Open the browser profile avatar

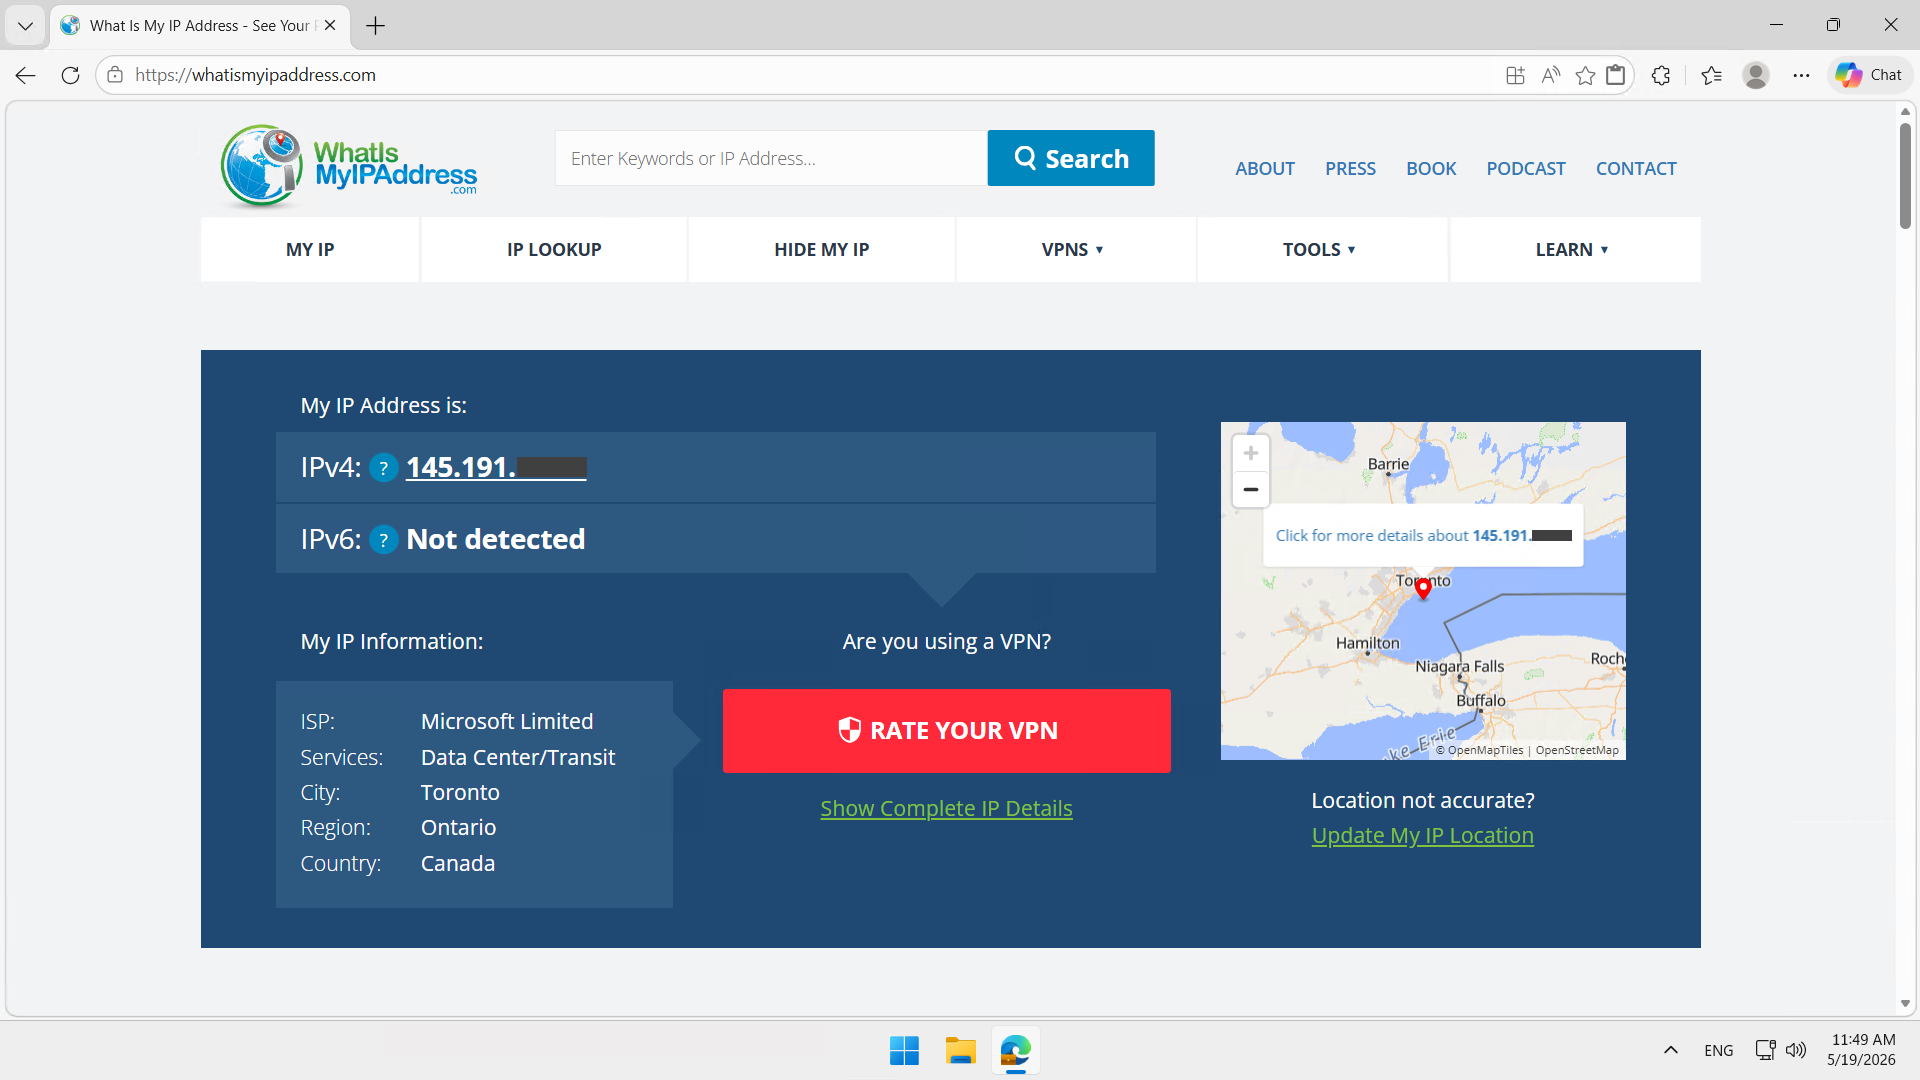1756,75
